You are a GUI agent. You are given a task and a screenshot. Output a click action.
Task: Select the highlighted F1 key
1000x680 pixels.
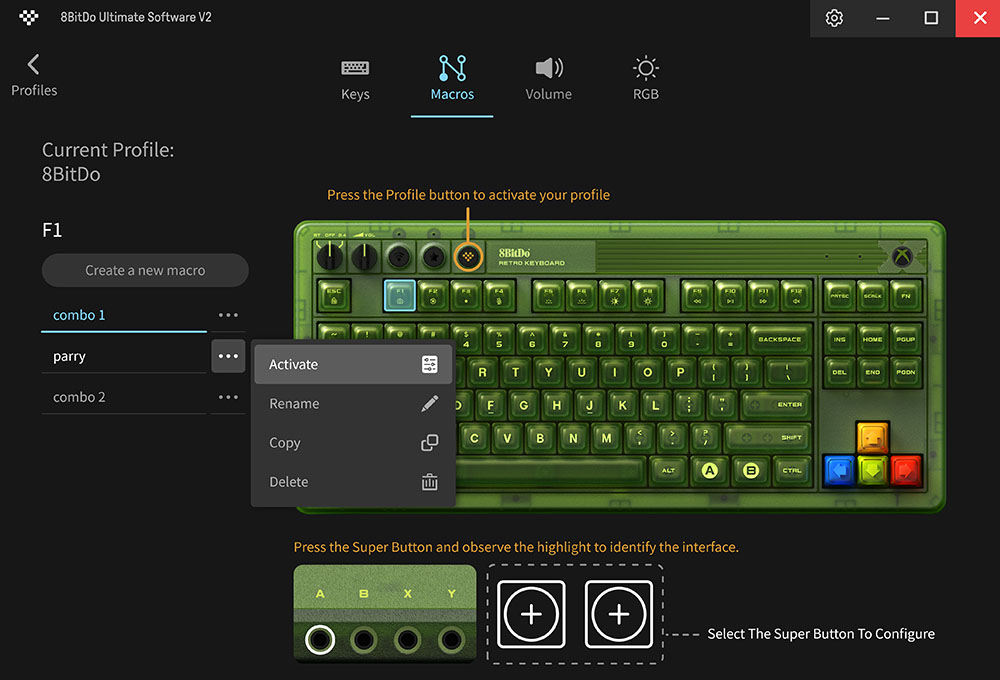[x=400, y=295]
